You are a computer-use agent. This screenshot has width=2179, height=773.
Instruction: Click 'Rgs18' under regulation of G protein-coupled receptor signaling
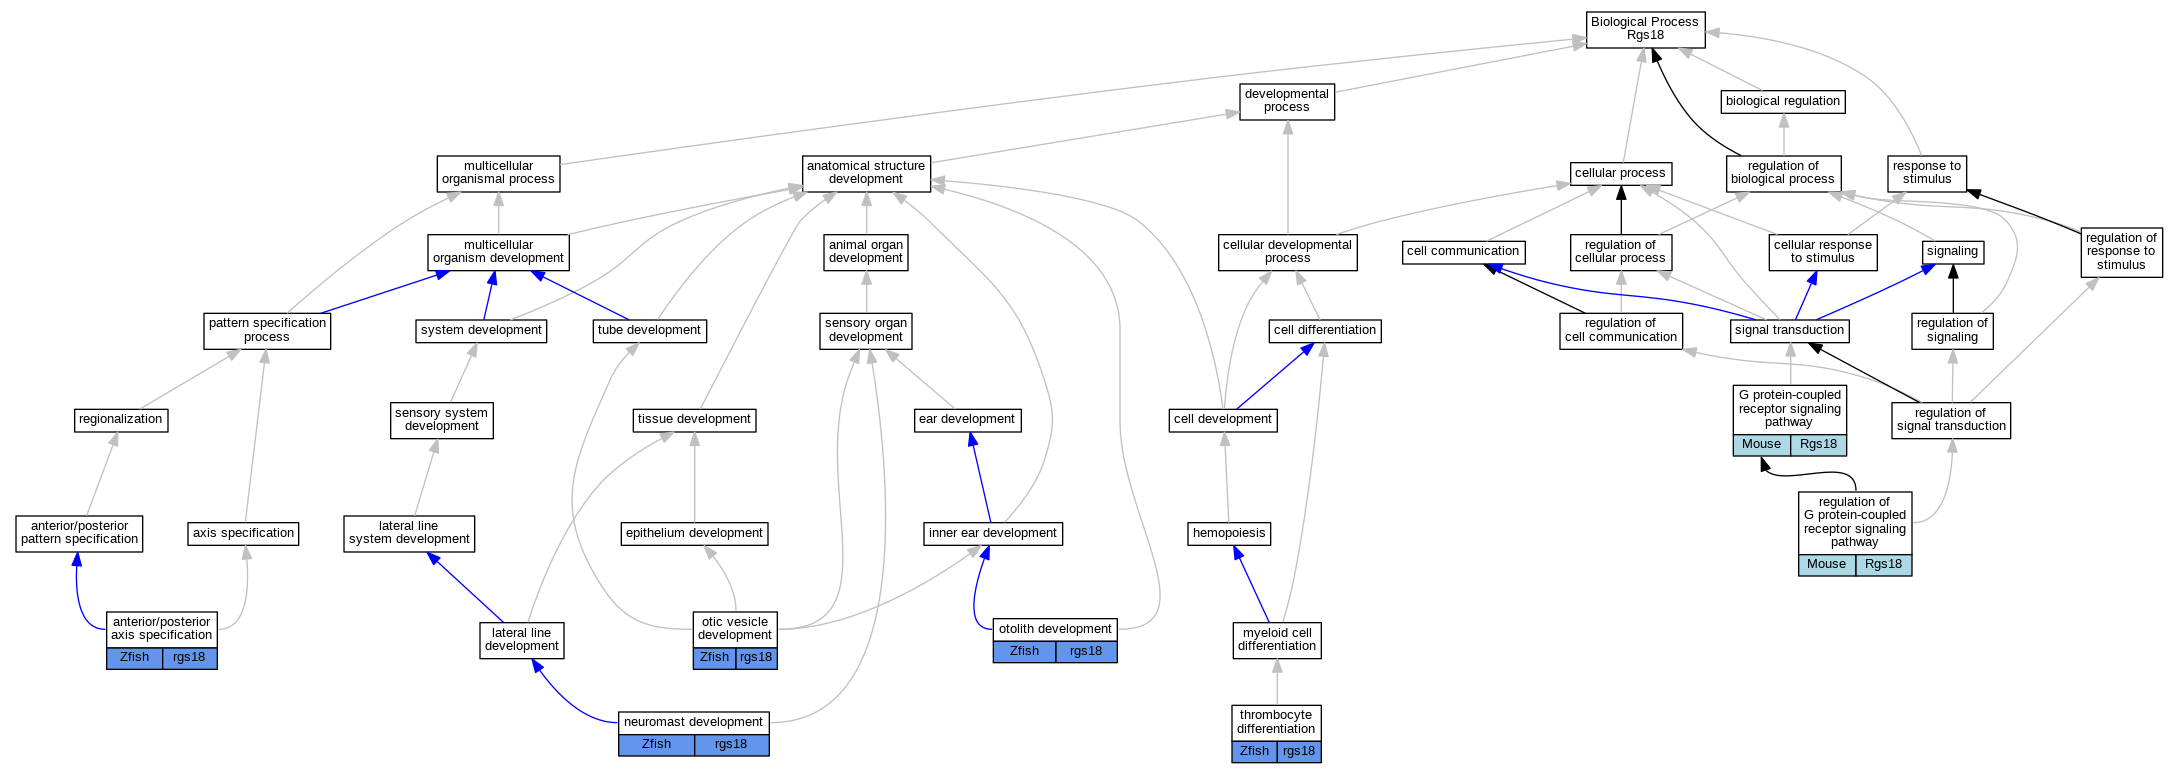click(1884, 565)
